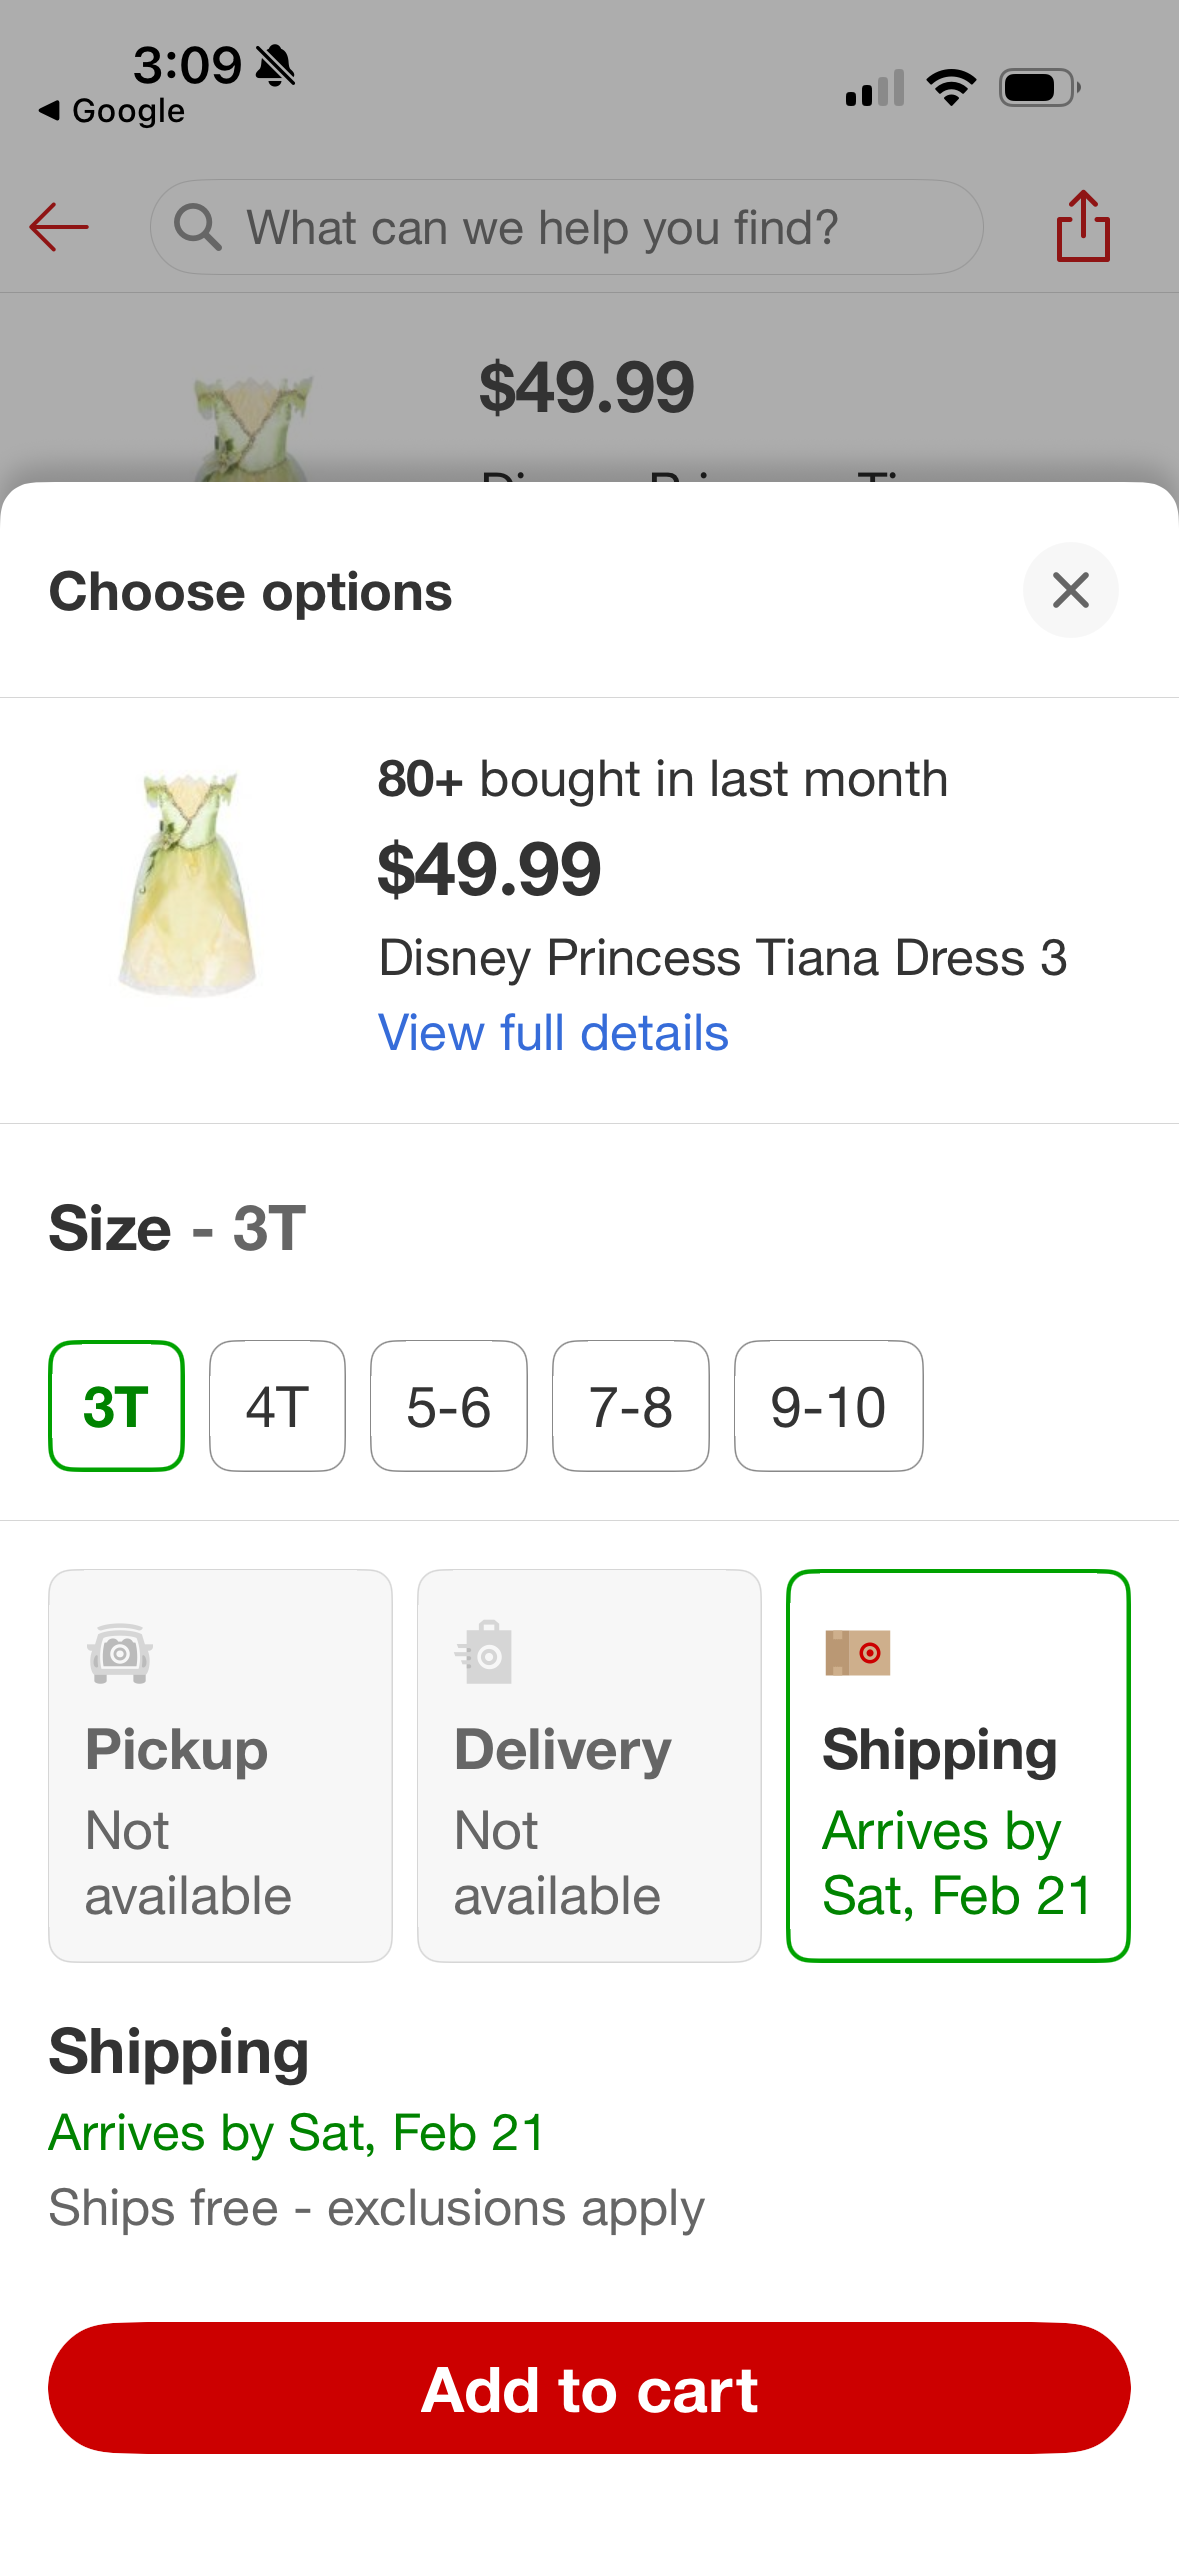Open the View full details link

click(553, 1033)
